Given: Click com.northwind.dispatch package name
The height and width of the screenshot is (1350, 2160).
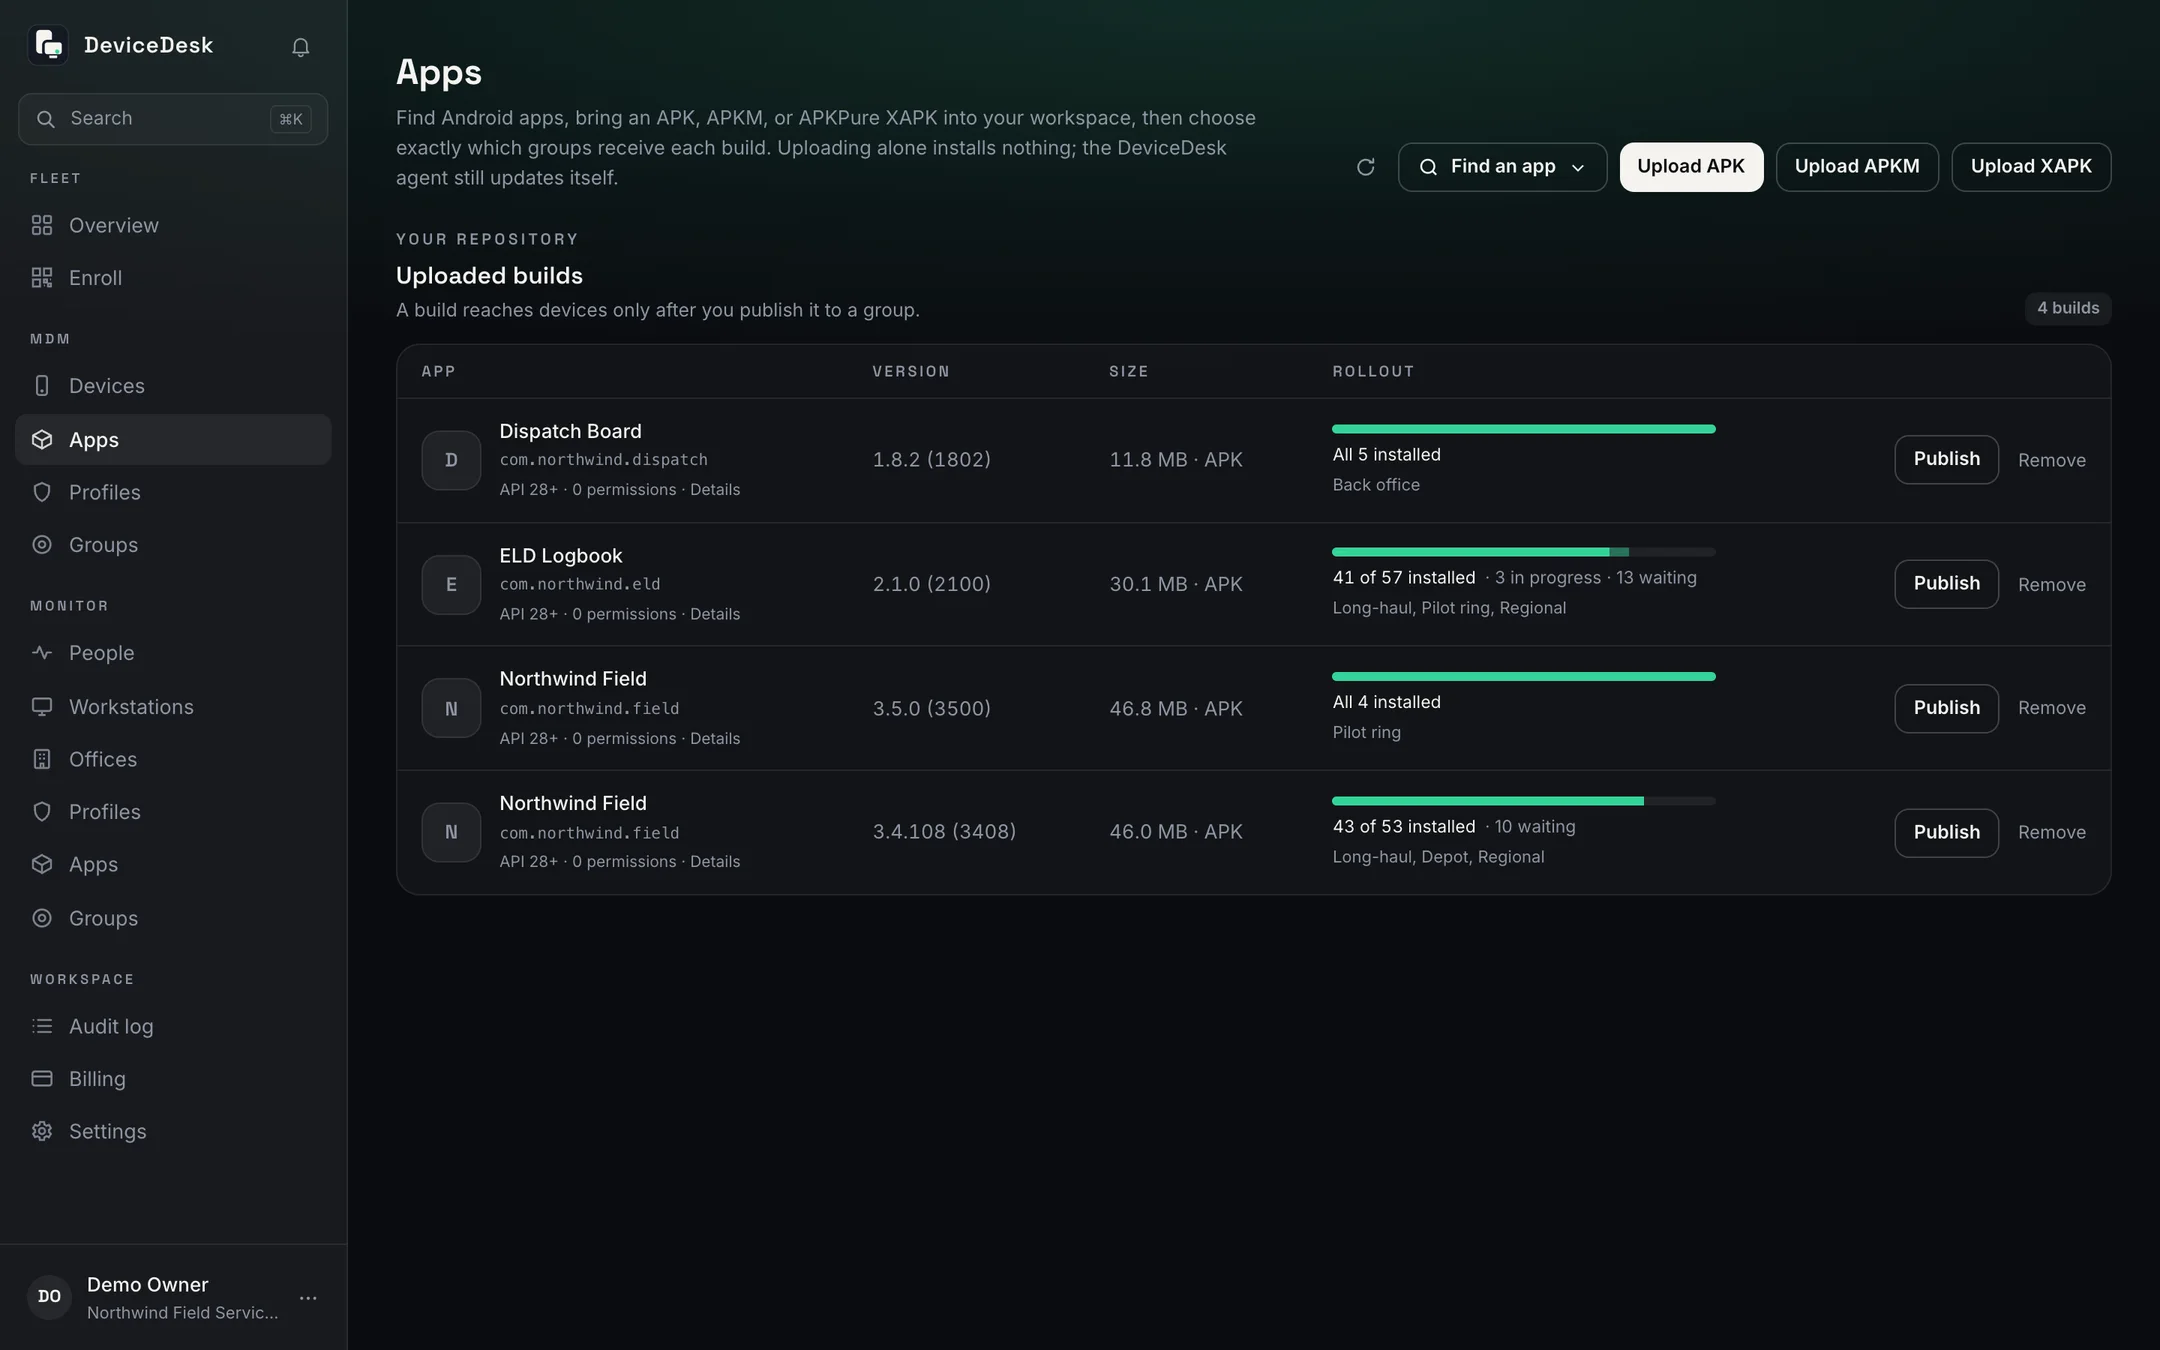Looking at the screenshot, I should (x=603, y=460).
